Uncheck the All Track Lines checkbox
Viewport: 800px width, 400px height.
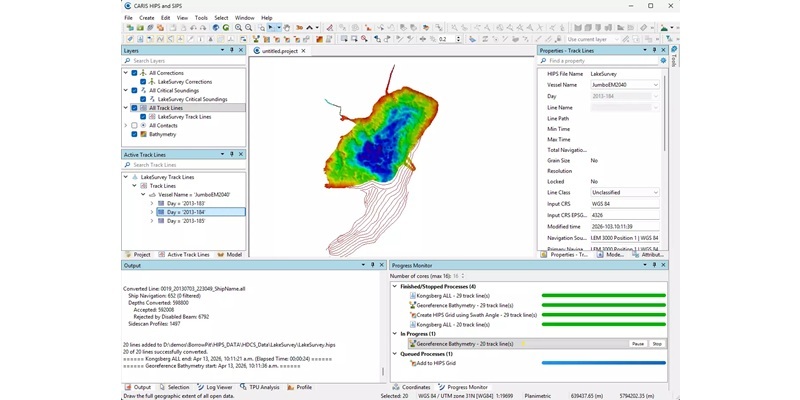point(134,108)
